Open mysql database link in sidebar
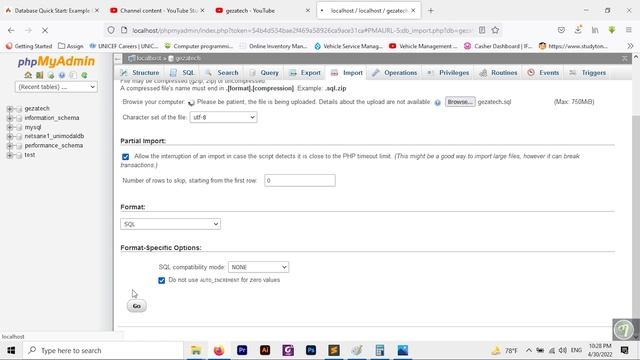This screenshot has width=640, height=360. tap(33, 127)
